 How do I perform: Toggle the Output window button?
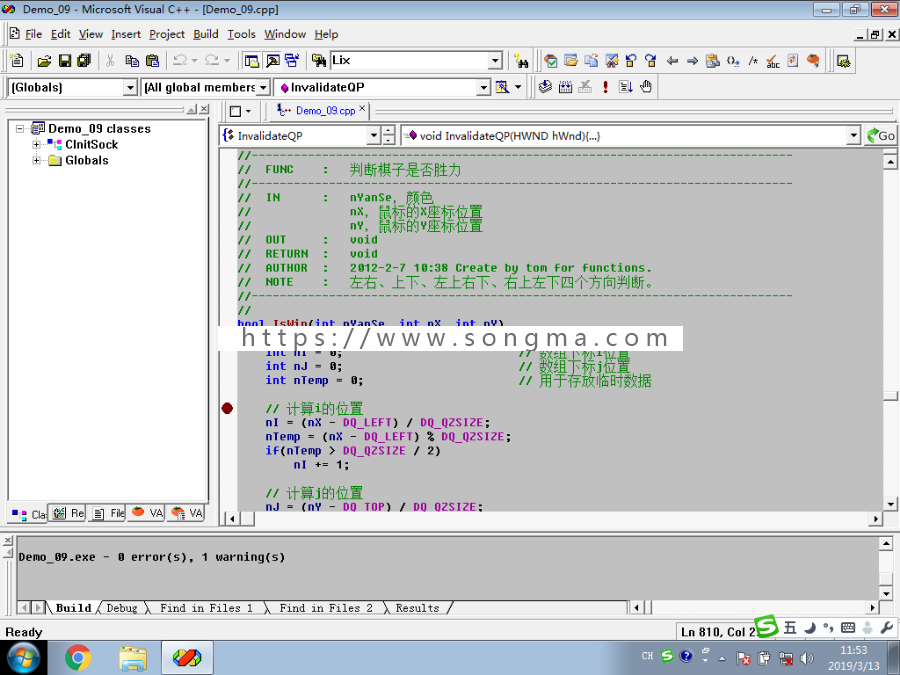(273, 60)
